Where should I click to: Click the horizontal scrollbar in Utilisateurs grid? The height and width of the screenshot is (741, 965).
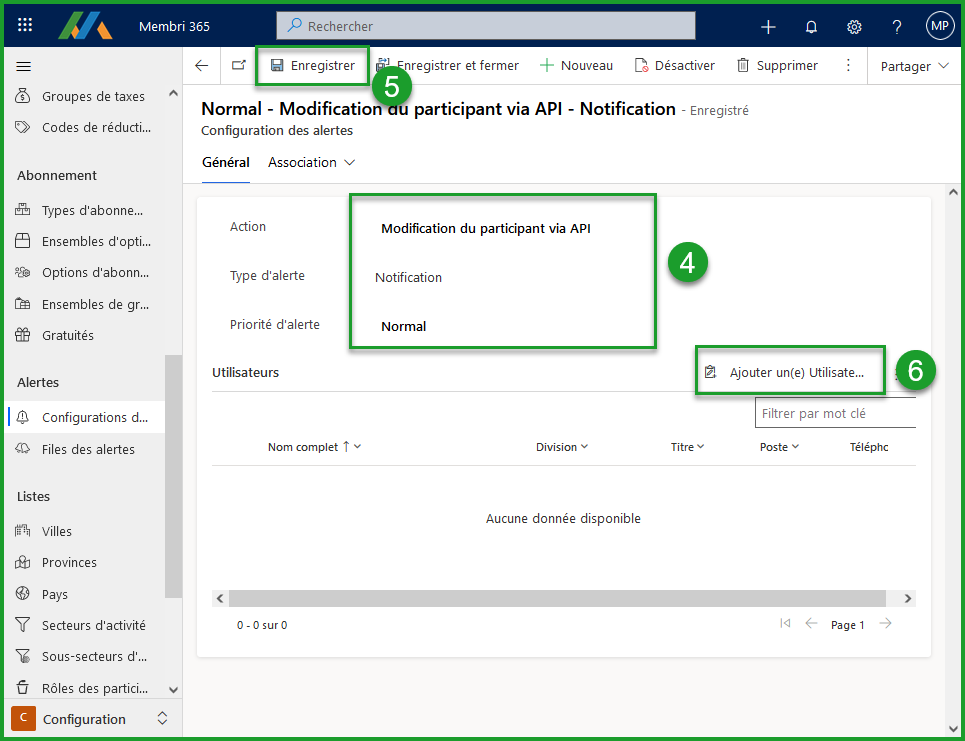557,598
